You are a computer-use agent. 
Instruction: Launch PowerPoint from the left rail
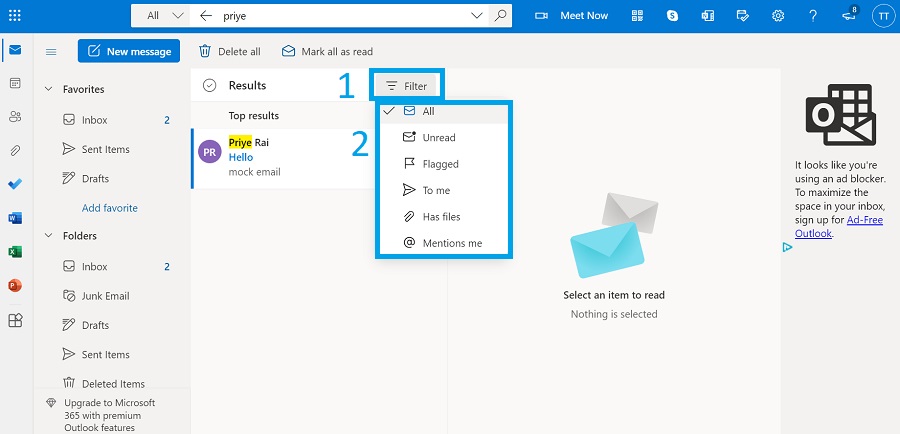pyautogui.click(x=15, y=285)
